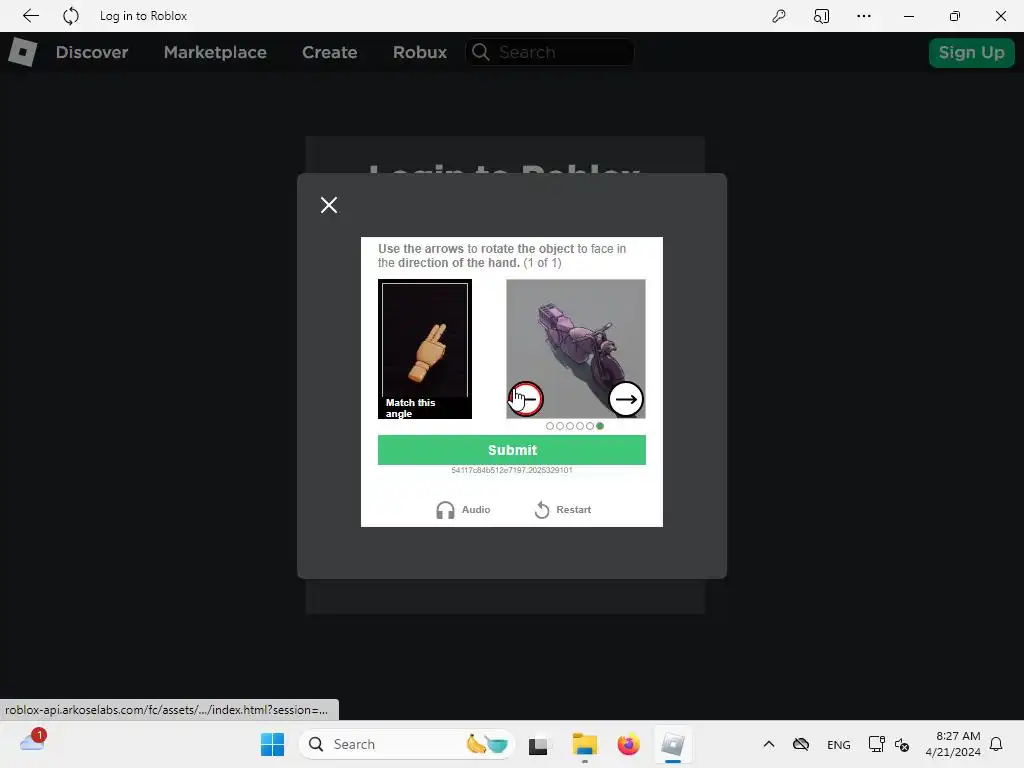The width and height of the screenshot is (1024, 768).
Task: Click the Roblox logo home icon
Action: coord(23,52)
